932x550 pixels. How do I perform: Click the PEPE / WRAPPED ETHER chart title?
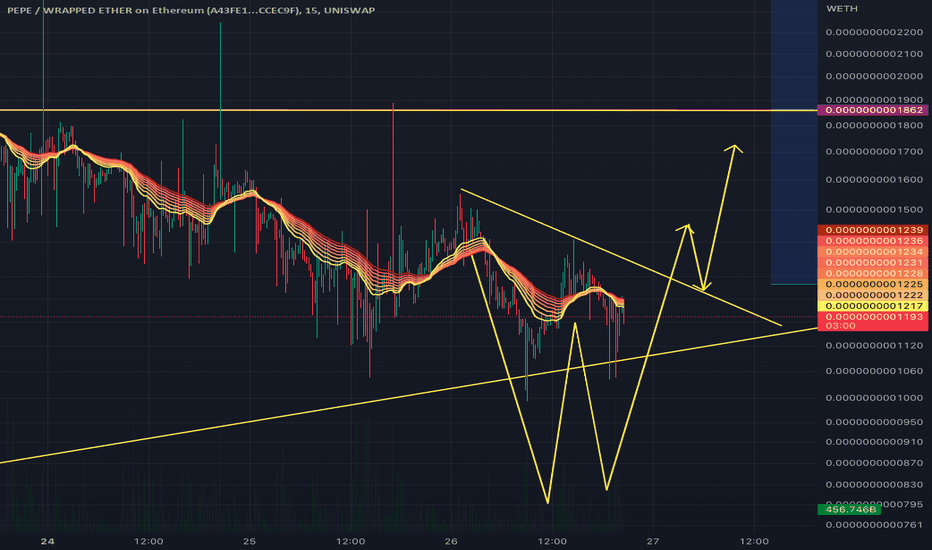(x=191, y=10)
